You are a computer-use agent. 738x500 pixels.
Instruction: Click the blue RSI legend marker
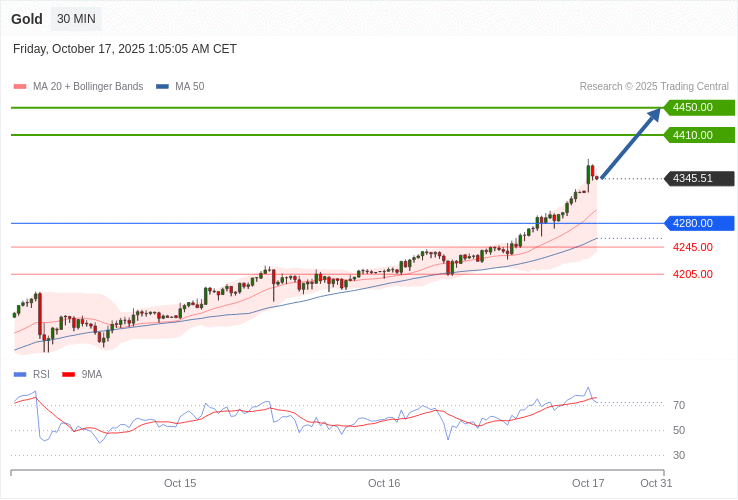[20, 375]
